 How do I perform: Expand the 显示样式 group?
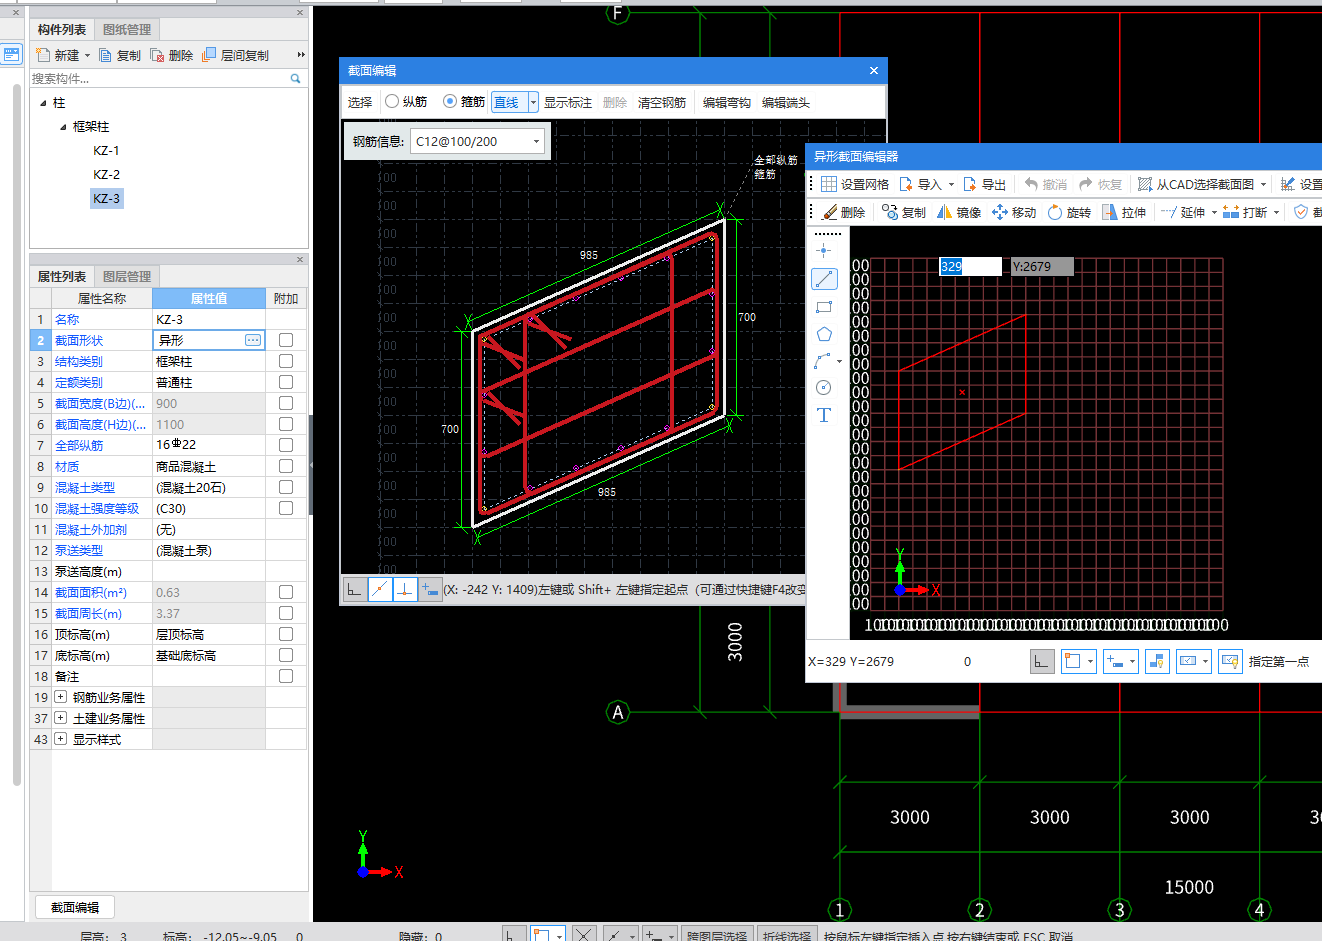[x=60, y=739]
